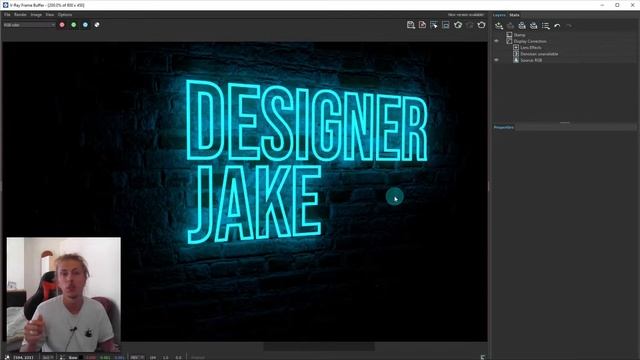Toggle the red channel button

(62, 25)
